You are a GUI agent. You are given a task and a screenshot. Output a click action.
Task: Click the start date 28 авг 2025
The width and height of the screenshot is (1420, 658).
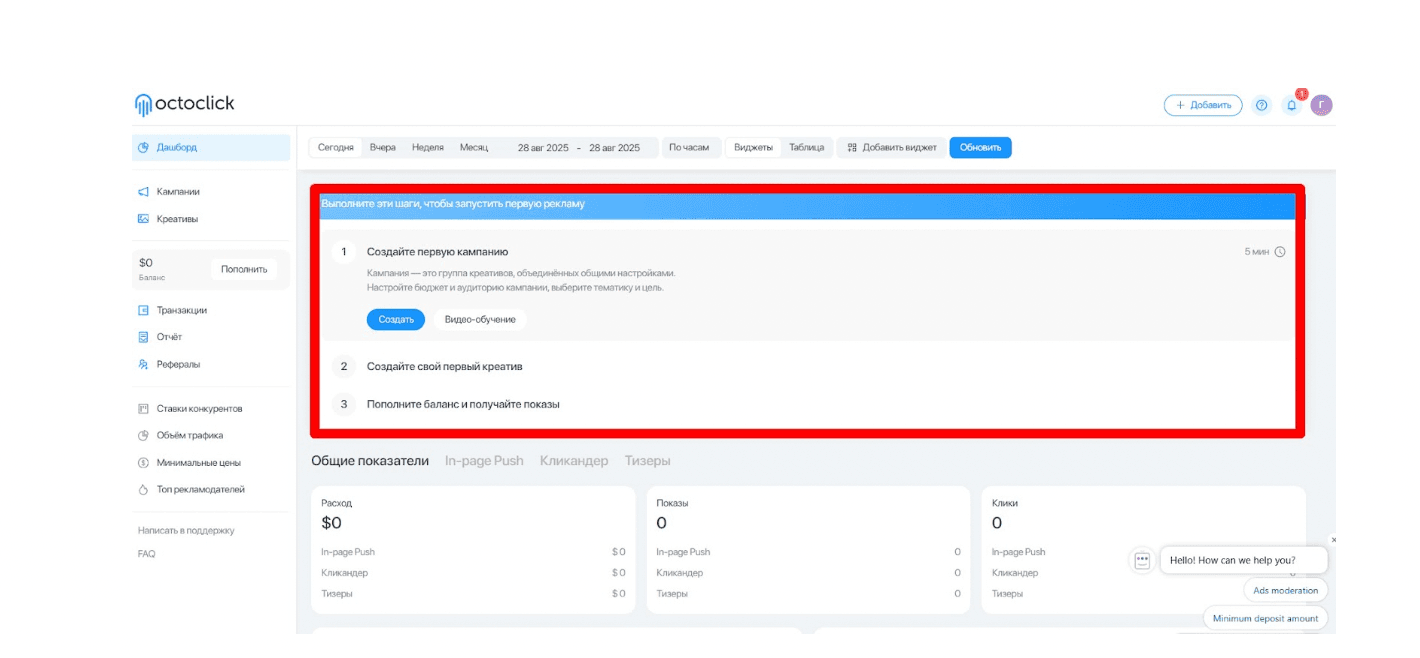(x=543, y=148)
